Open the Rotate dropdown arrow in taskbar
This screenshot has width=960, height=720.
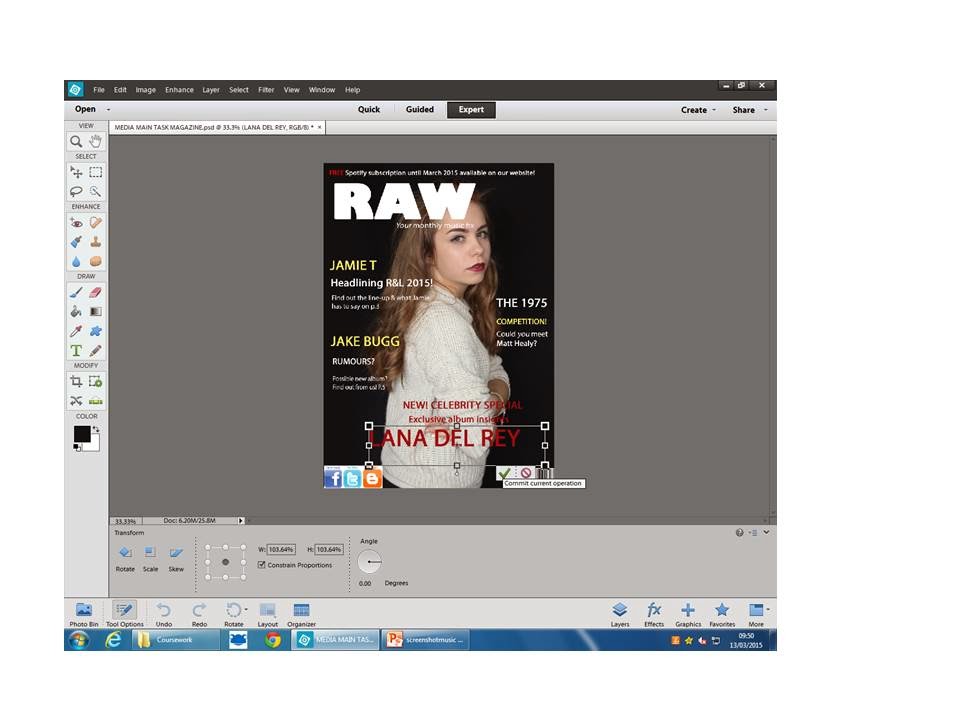(x=246, y=609)
